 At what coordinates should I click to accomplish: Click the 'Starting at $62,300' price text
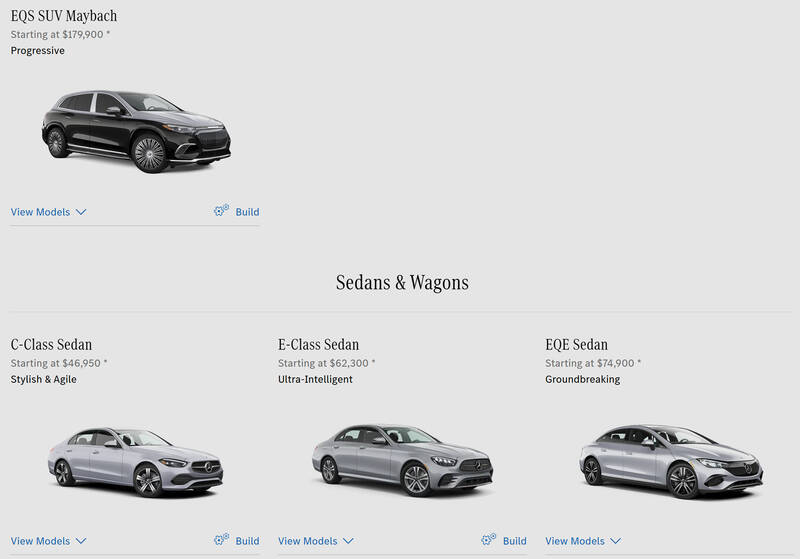coord(327,363)
